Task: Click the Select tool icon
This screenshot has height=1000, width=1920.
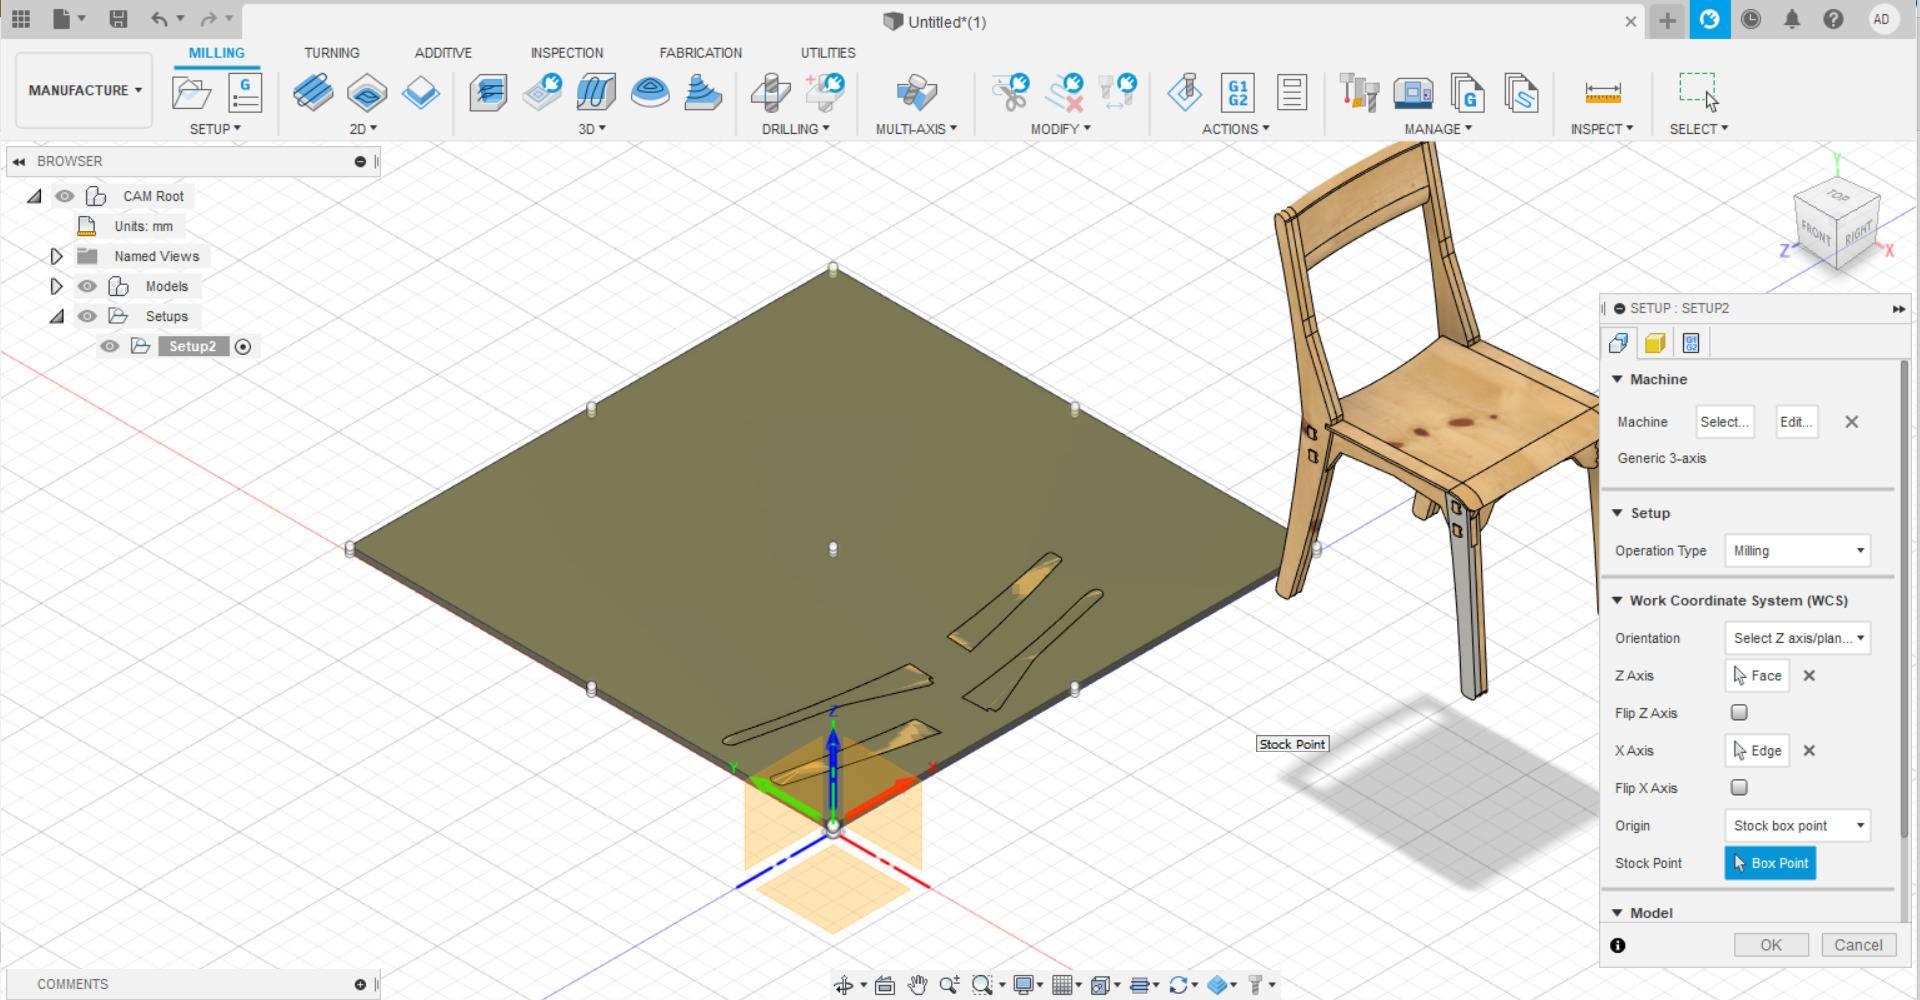Action: [x=1699, y=93]
